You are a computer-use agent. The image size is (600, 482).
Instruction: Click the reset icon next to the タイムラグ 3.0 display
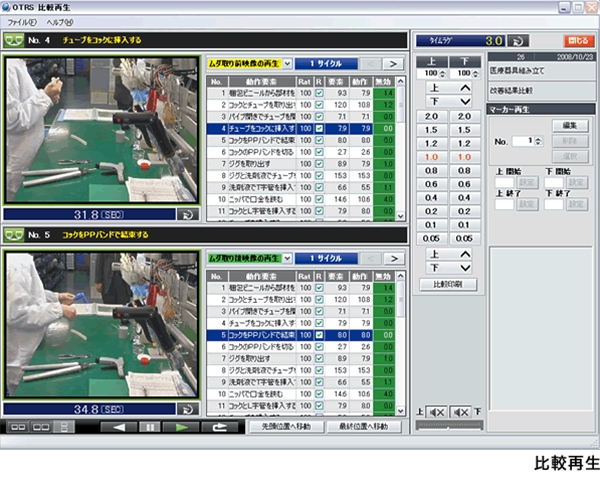click(x=518, y=41)
